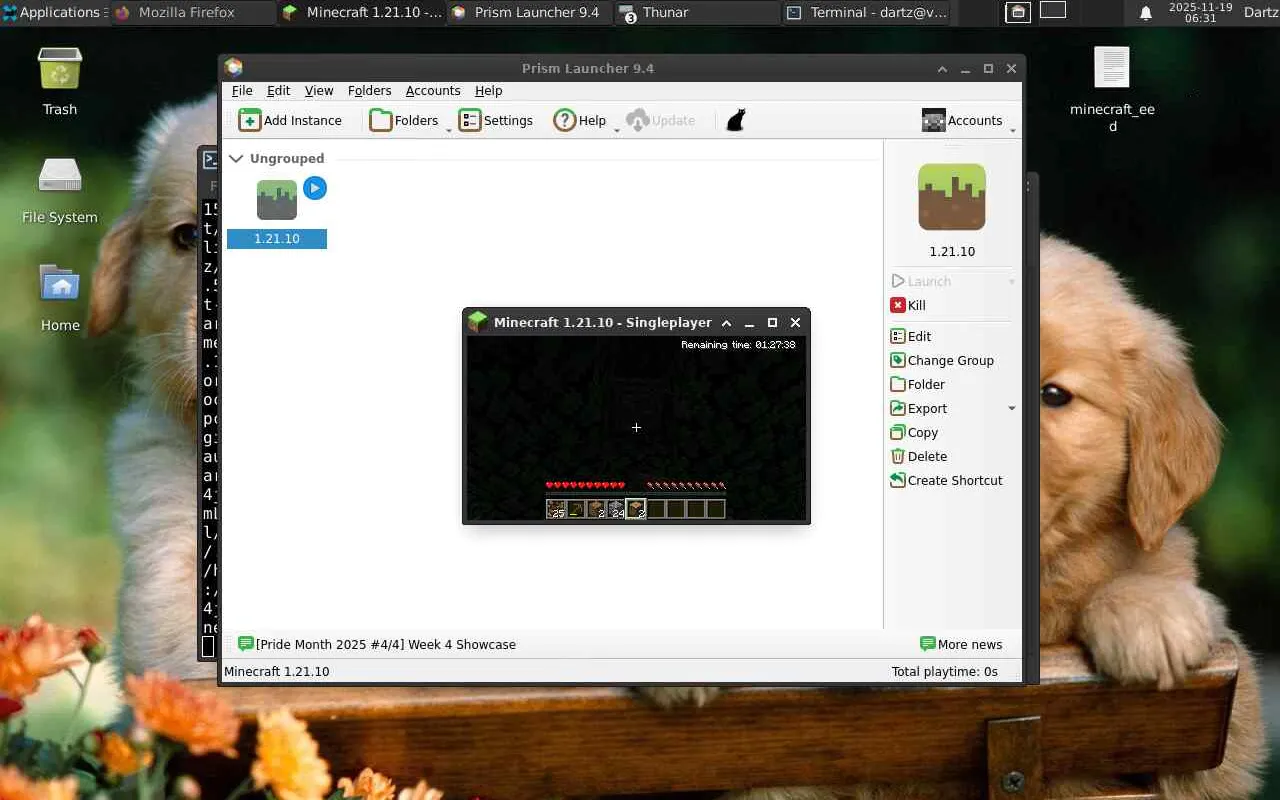Switch to the Minecraft 1.21.10 taskbar item
The image size is (1280, 800).
click(x=362, y=12)
